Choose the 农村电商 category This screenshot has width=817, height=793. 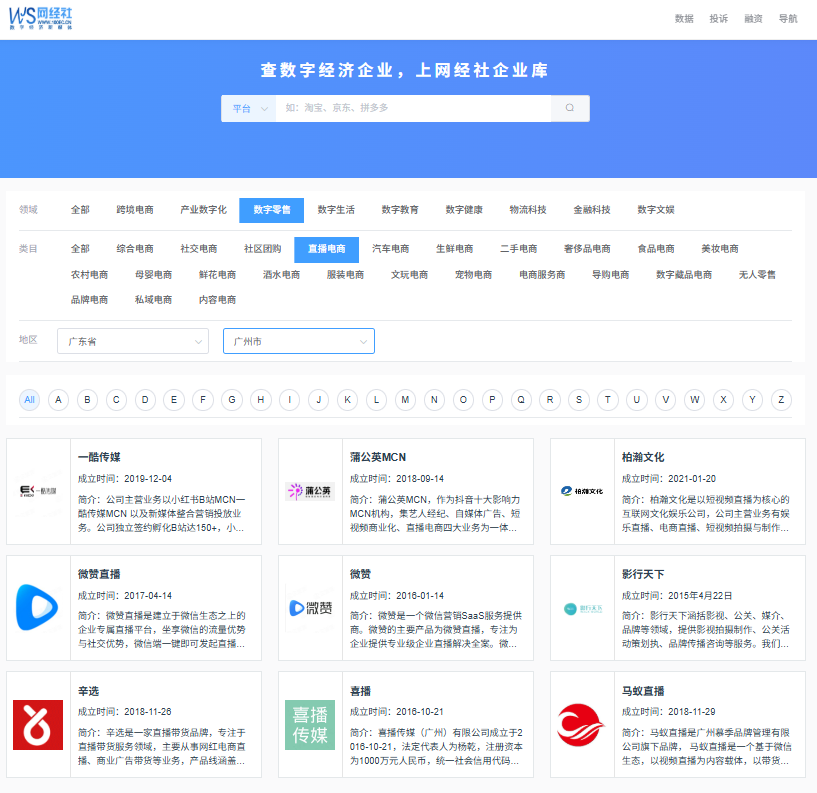pyautogui.click(x=90, y=275)
